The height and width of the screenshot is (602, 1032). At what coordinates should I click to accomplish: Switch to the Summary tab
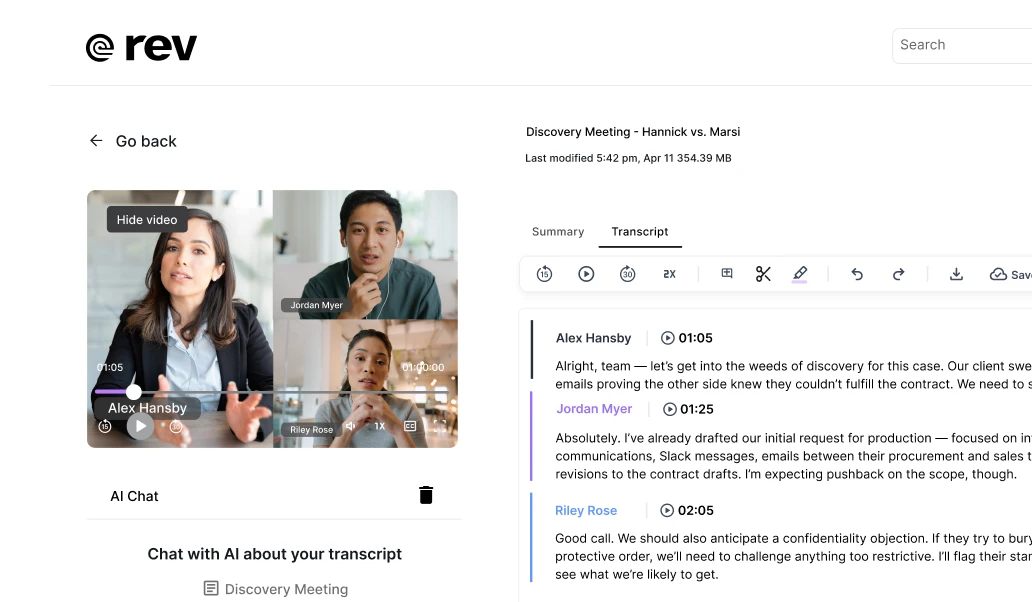point(557,232)
